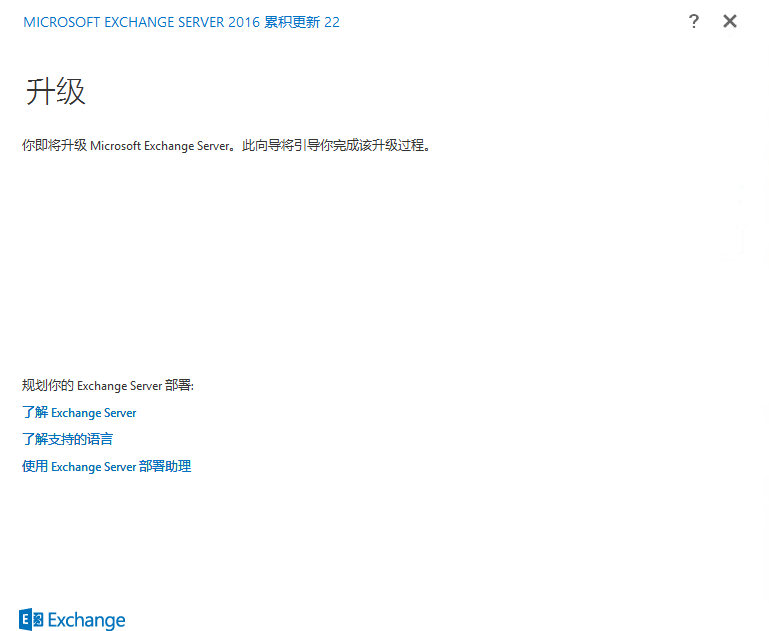Open the 了解 Exchange Server link

(x=79, y=412)
